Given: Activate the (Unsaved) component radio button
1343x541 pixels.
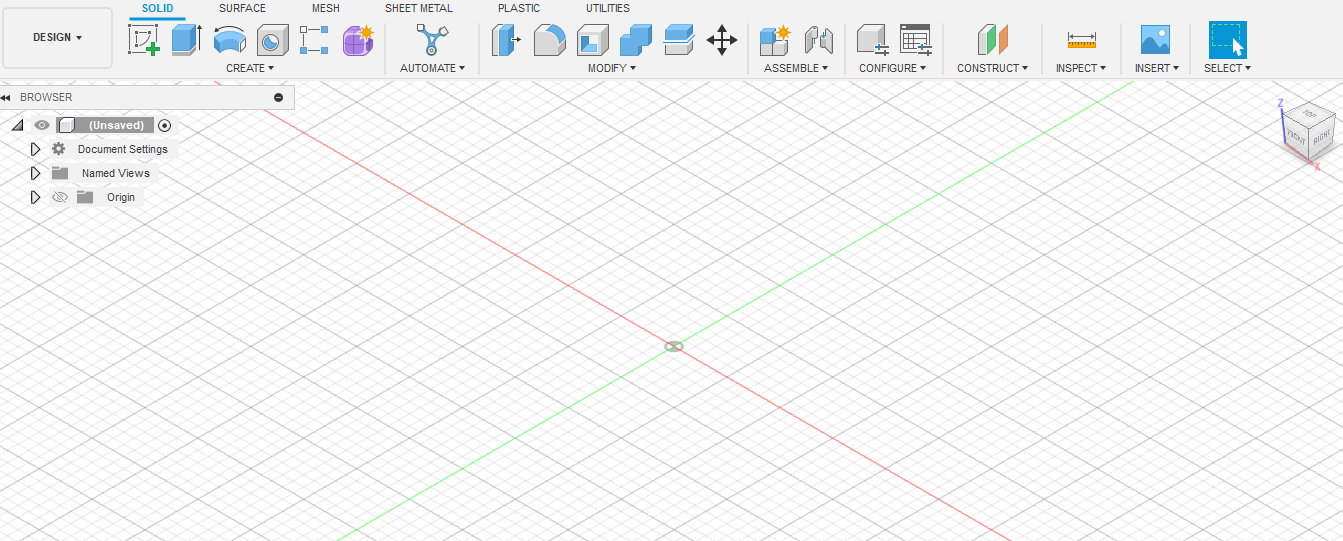Looking at the screenshot, I should (x=165, y=125).
